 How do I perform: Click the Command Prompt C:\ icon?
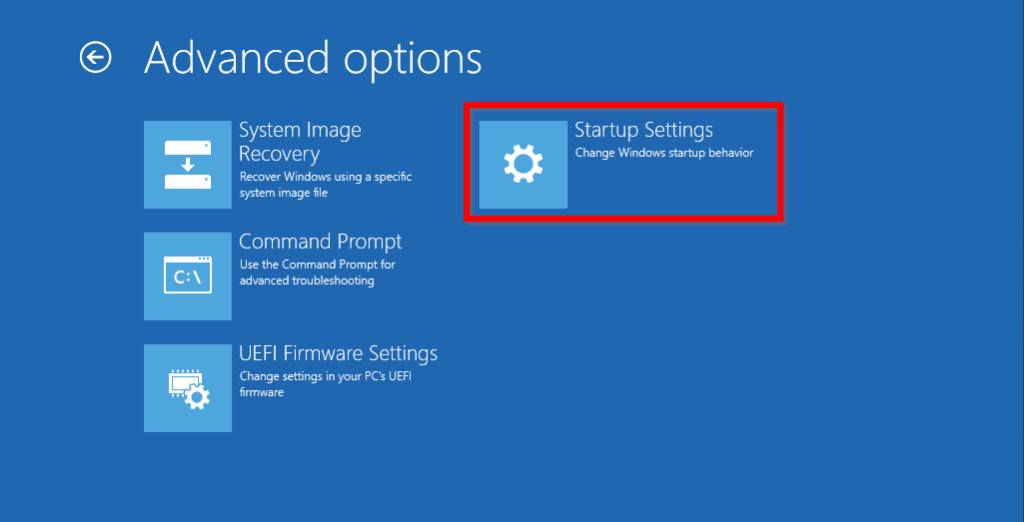pos(188,277)
